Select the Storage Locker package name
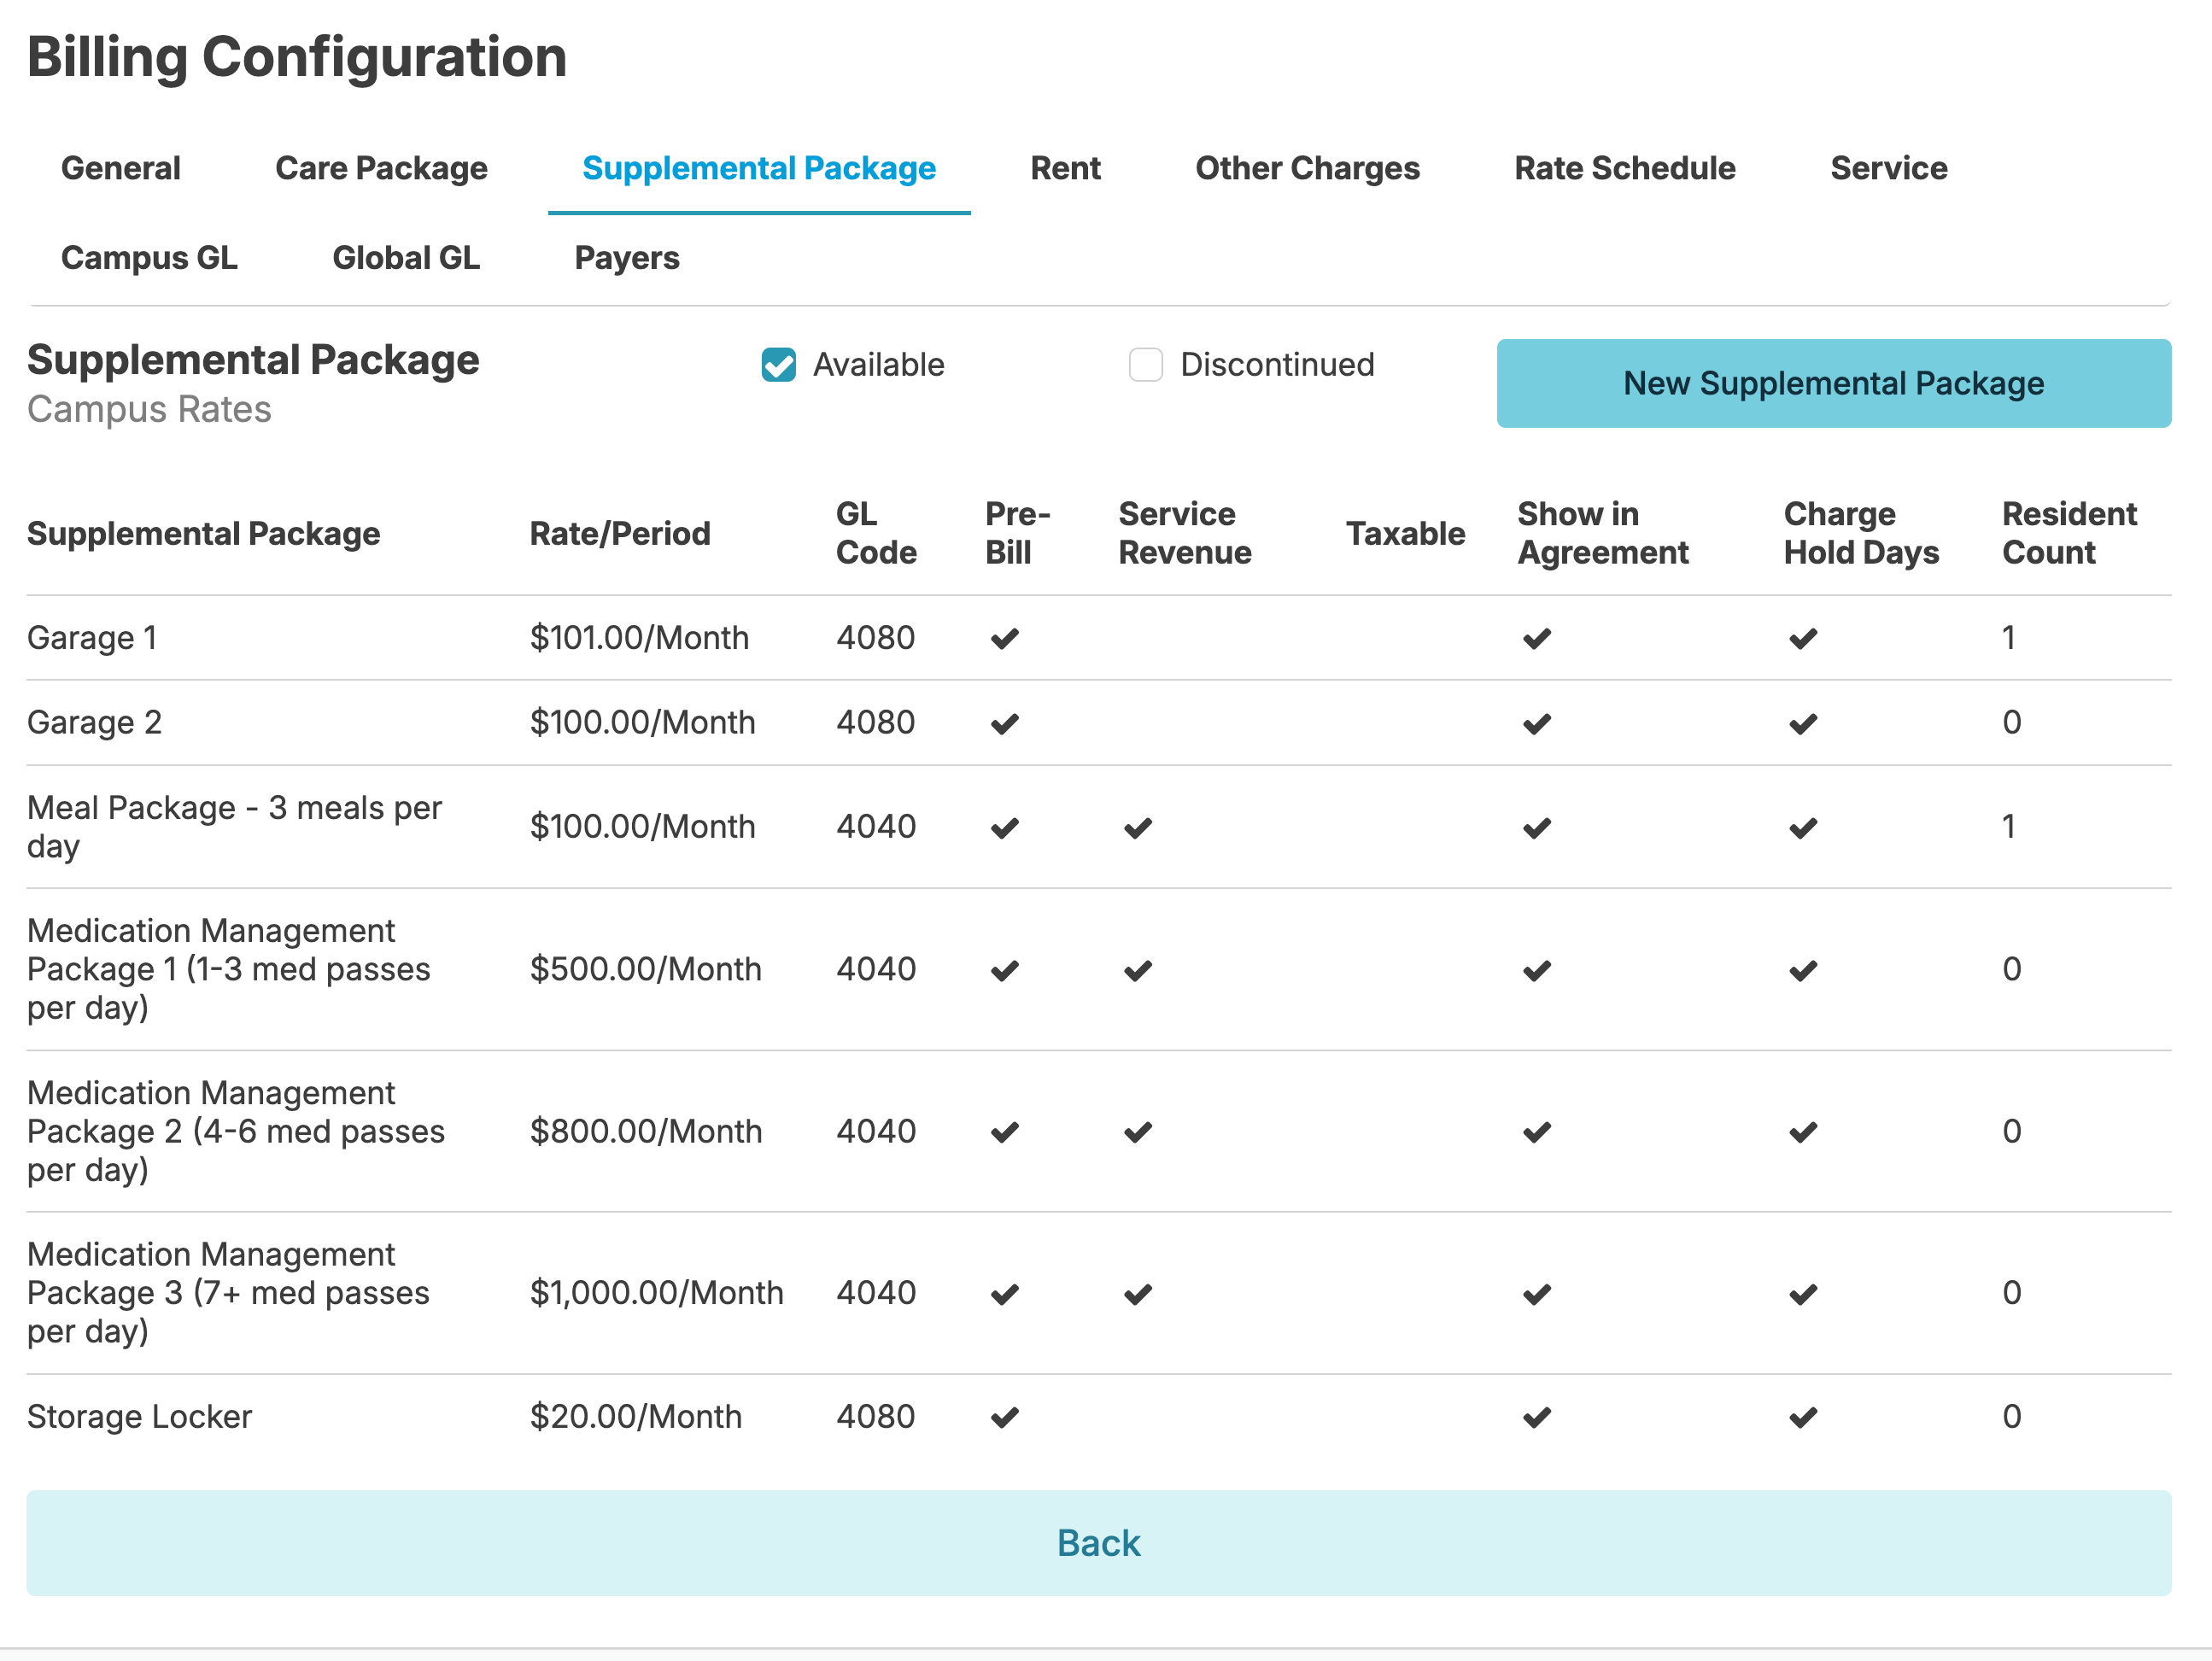 tap(139, 1417)
